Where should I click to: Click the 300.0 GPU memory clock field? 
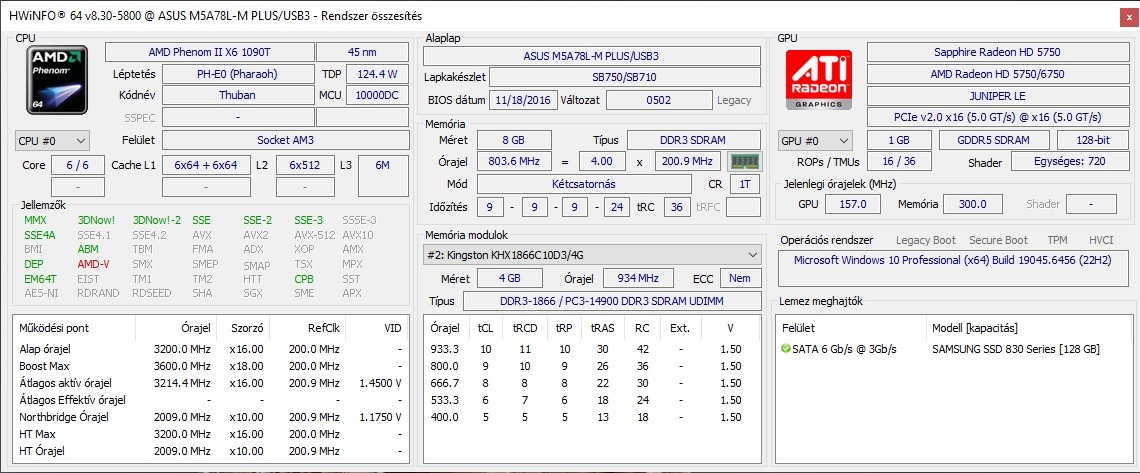(x=971, y=204)
